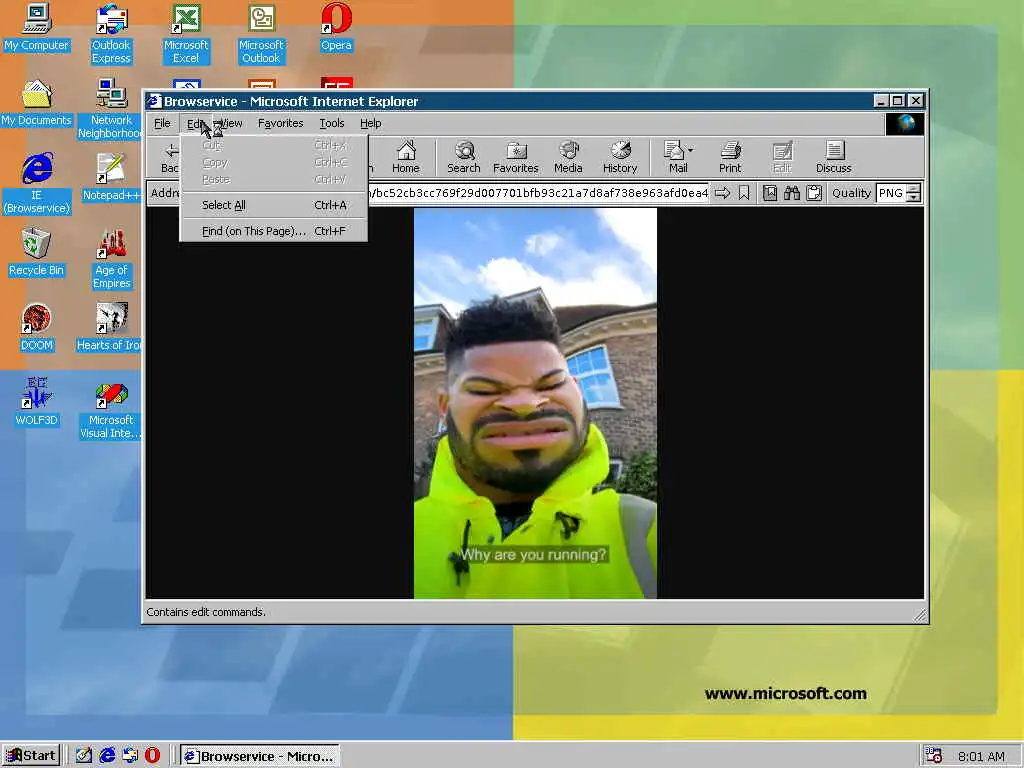Click the IE globe throbber icon
The width and height of the screenshot is (1024, 768).
pos(905,123)
